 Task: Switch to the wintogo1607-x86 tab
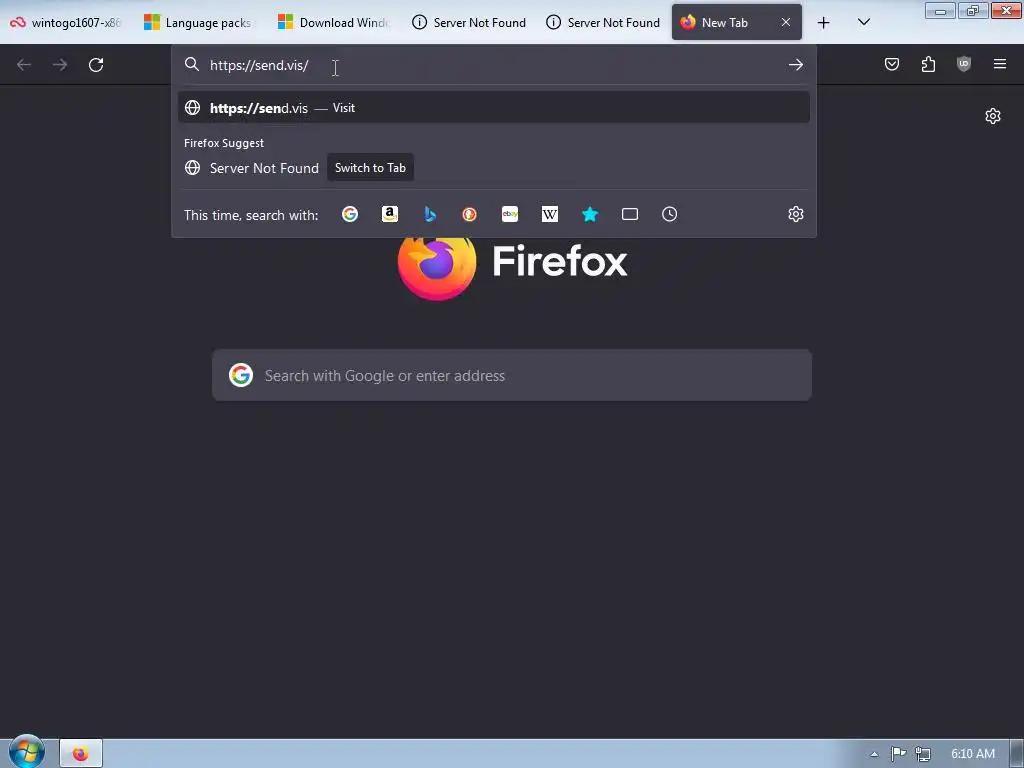pyautogui.click(x=67, y=22)
